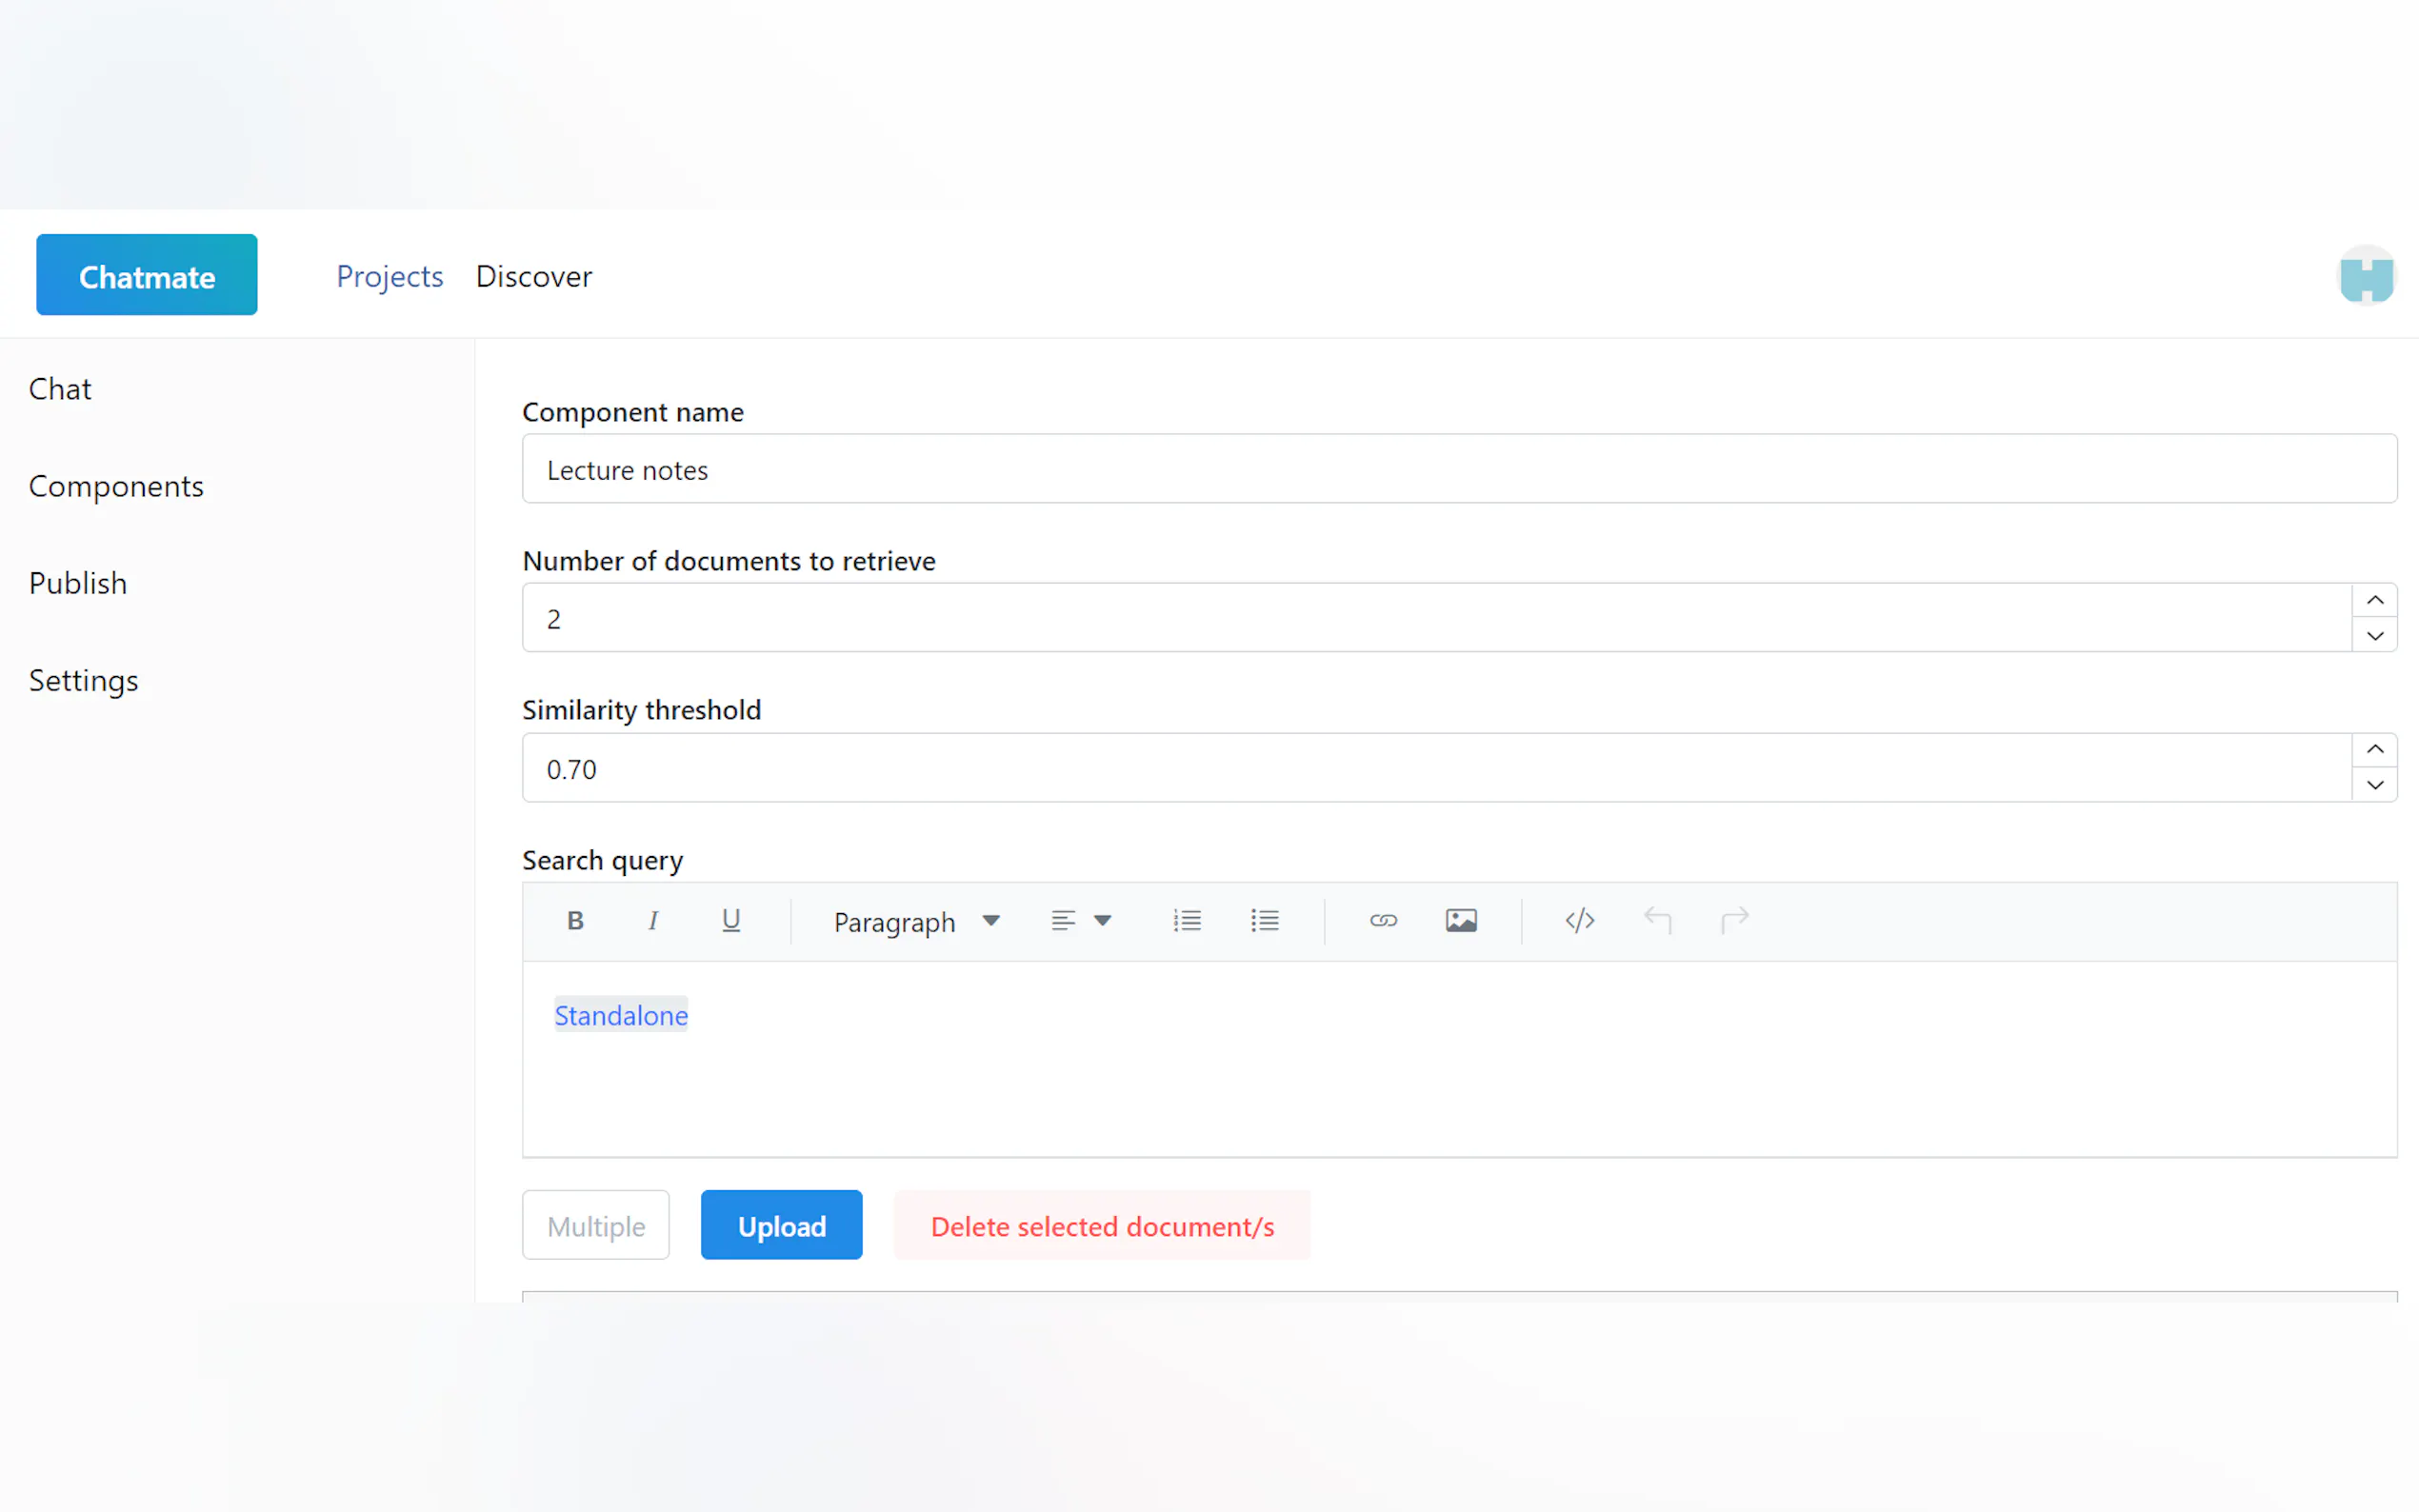The image size is (2419, 1512).
Task: Toggle bold formatting in editor
Action: [x=575, y=920]
